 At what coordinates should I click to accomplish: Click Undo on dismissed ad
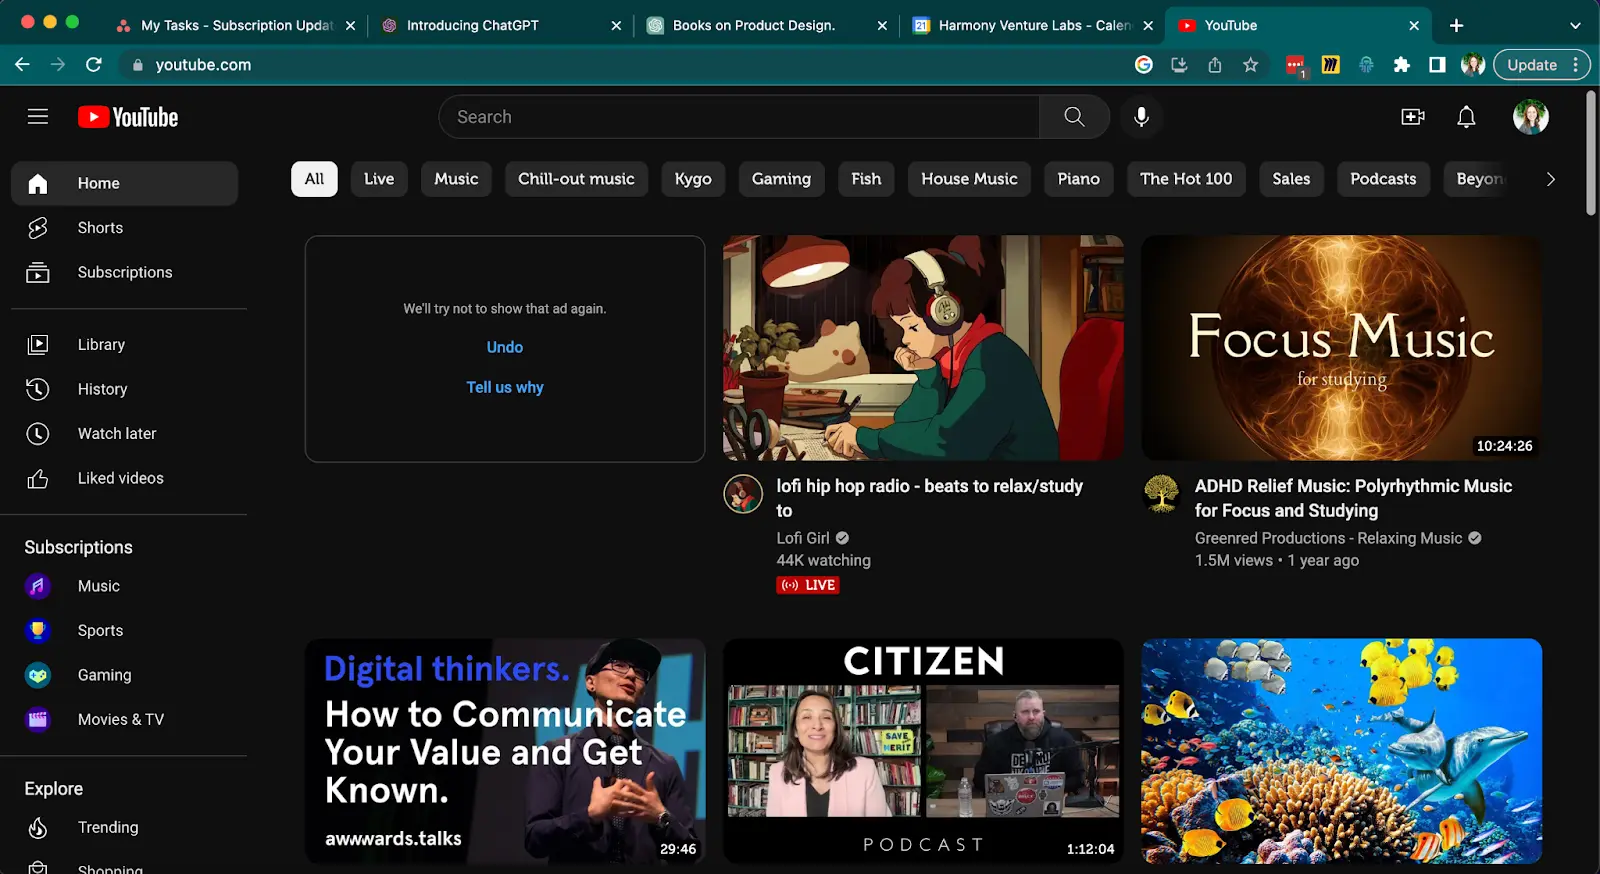point(505,347)
